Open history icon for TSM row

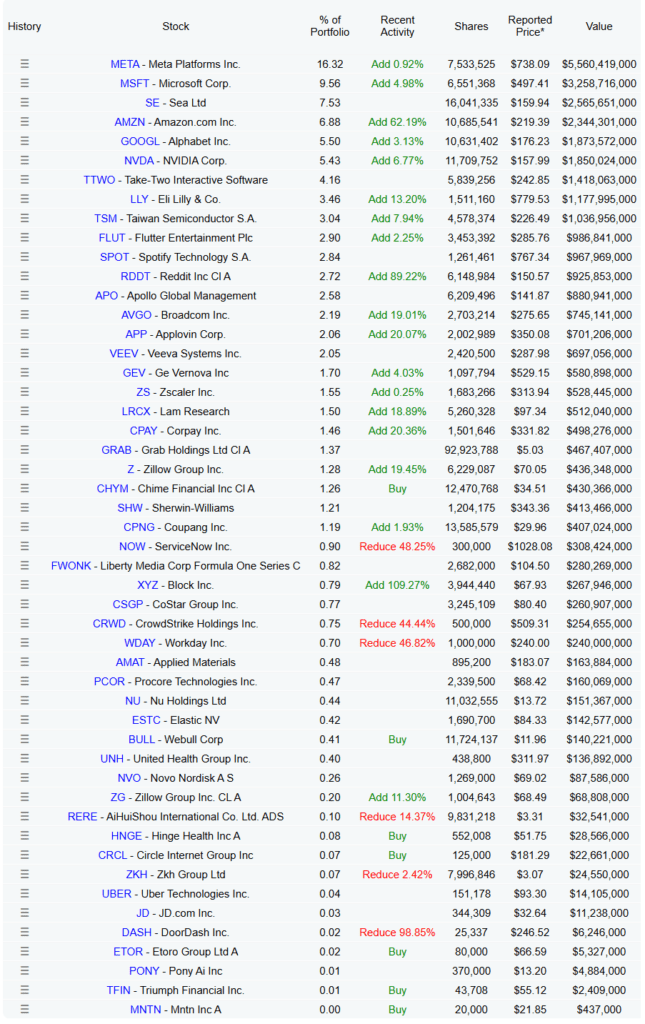tap(25, 218)
